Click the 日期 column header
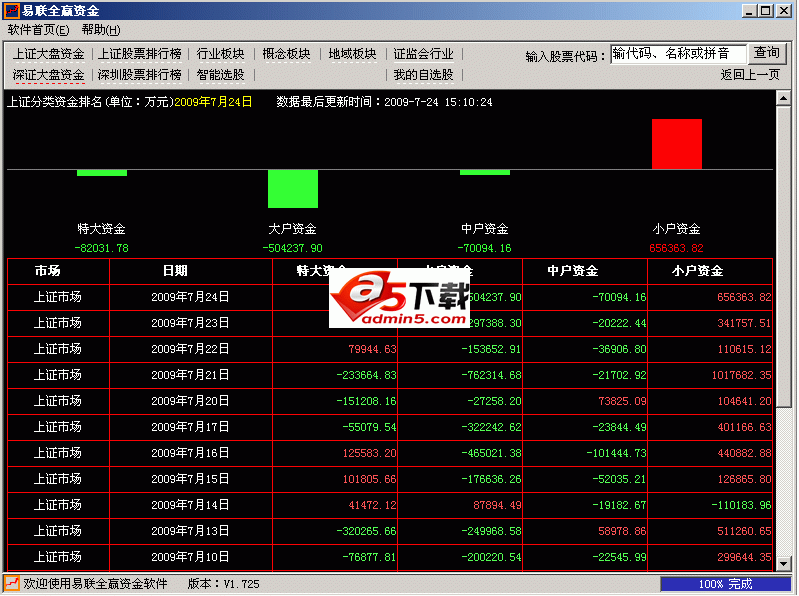The width and height of the screenshot is (799, 596). (191, 271)
